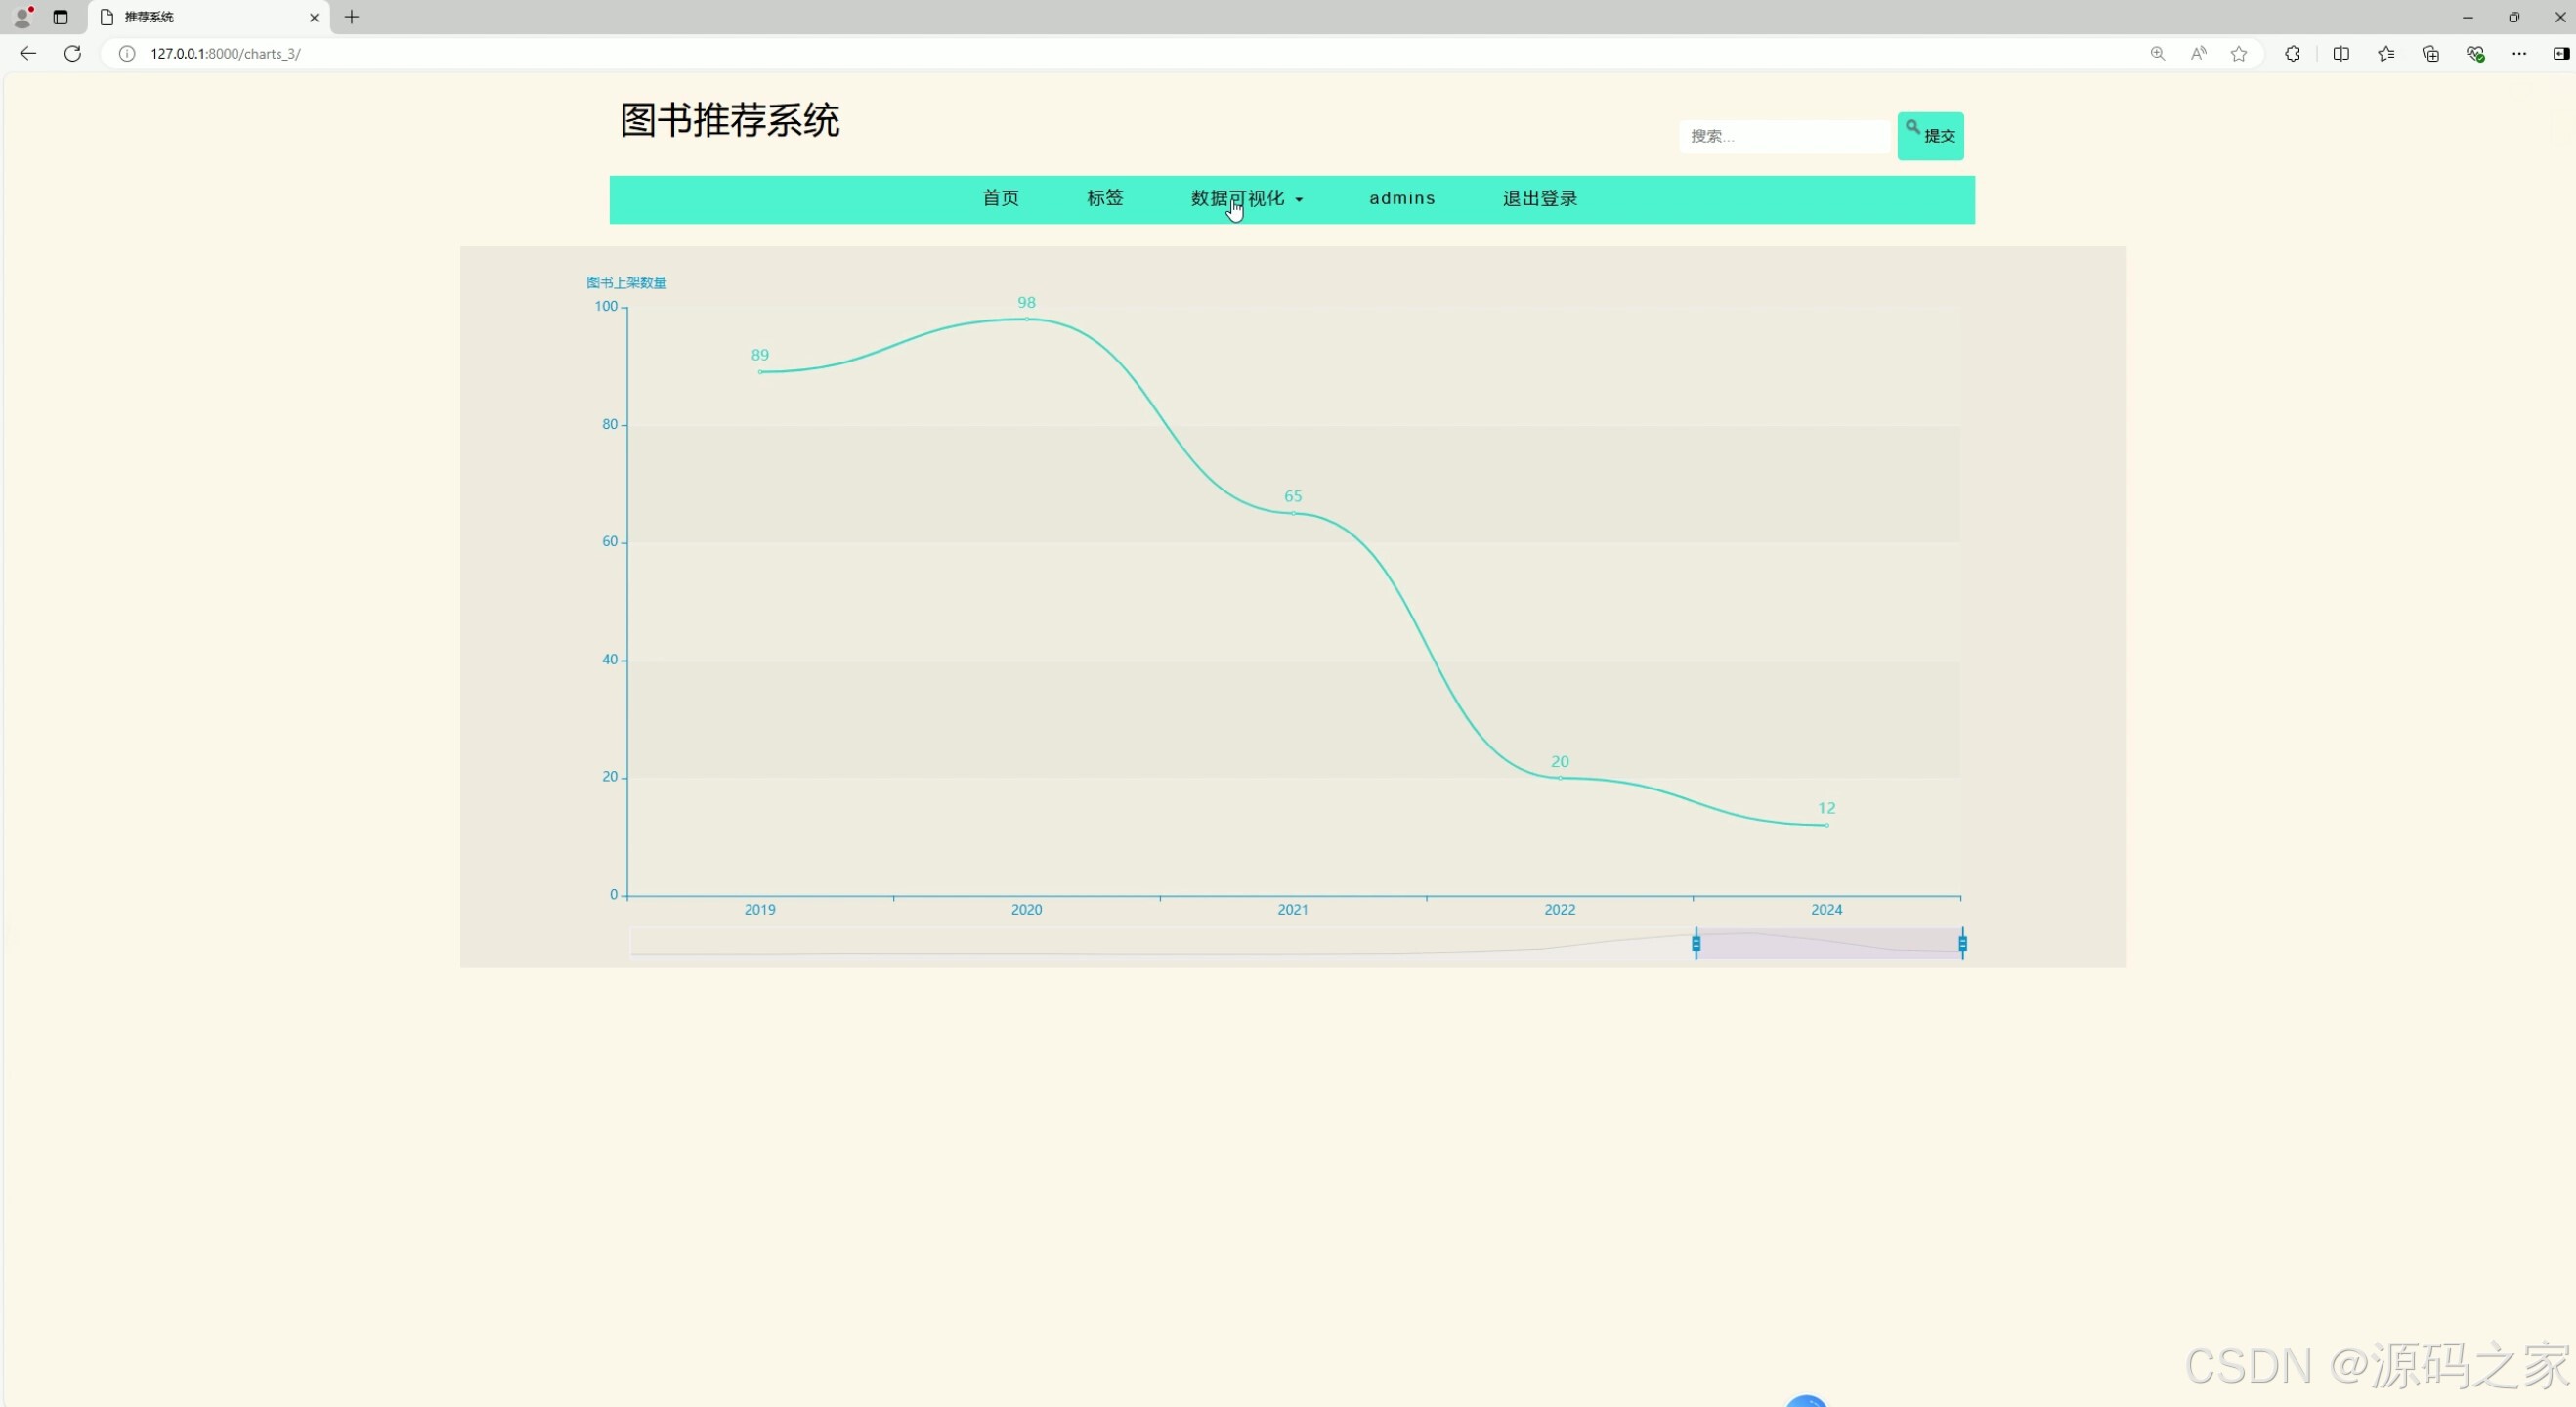Image resolution: width=2576 pixels, height=1407 pixels.
Task: Open the zoom control in the address bar
Action: coord(2158,53)
